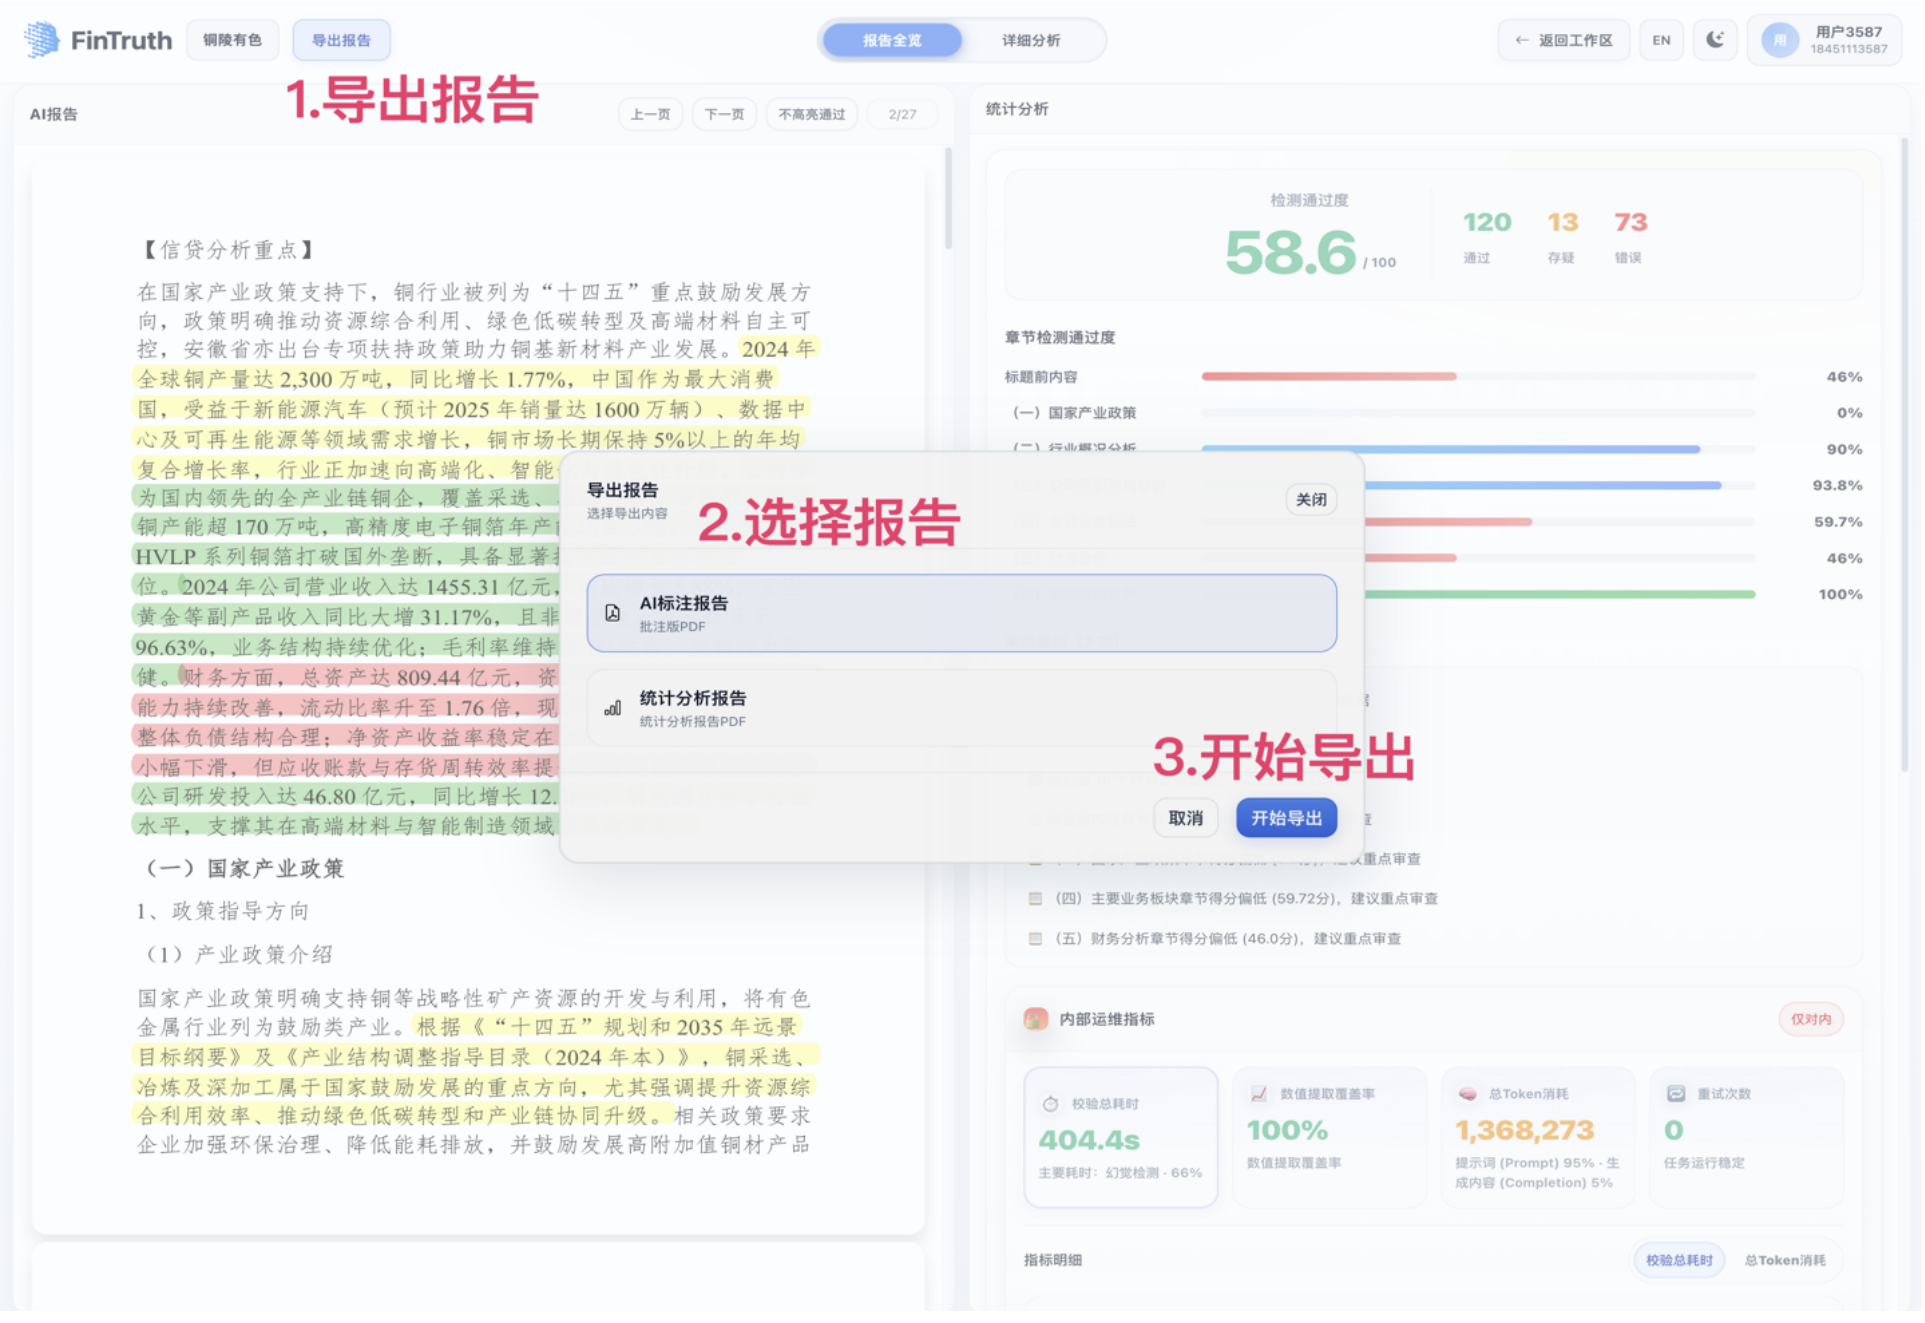Click the FinTruth logo icon
This screenshot has width=1925, height=1323.
pos(41,40)
